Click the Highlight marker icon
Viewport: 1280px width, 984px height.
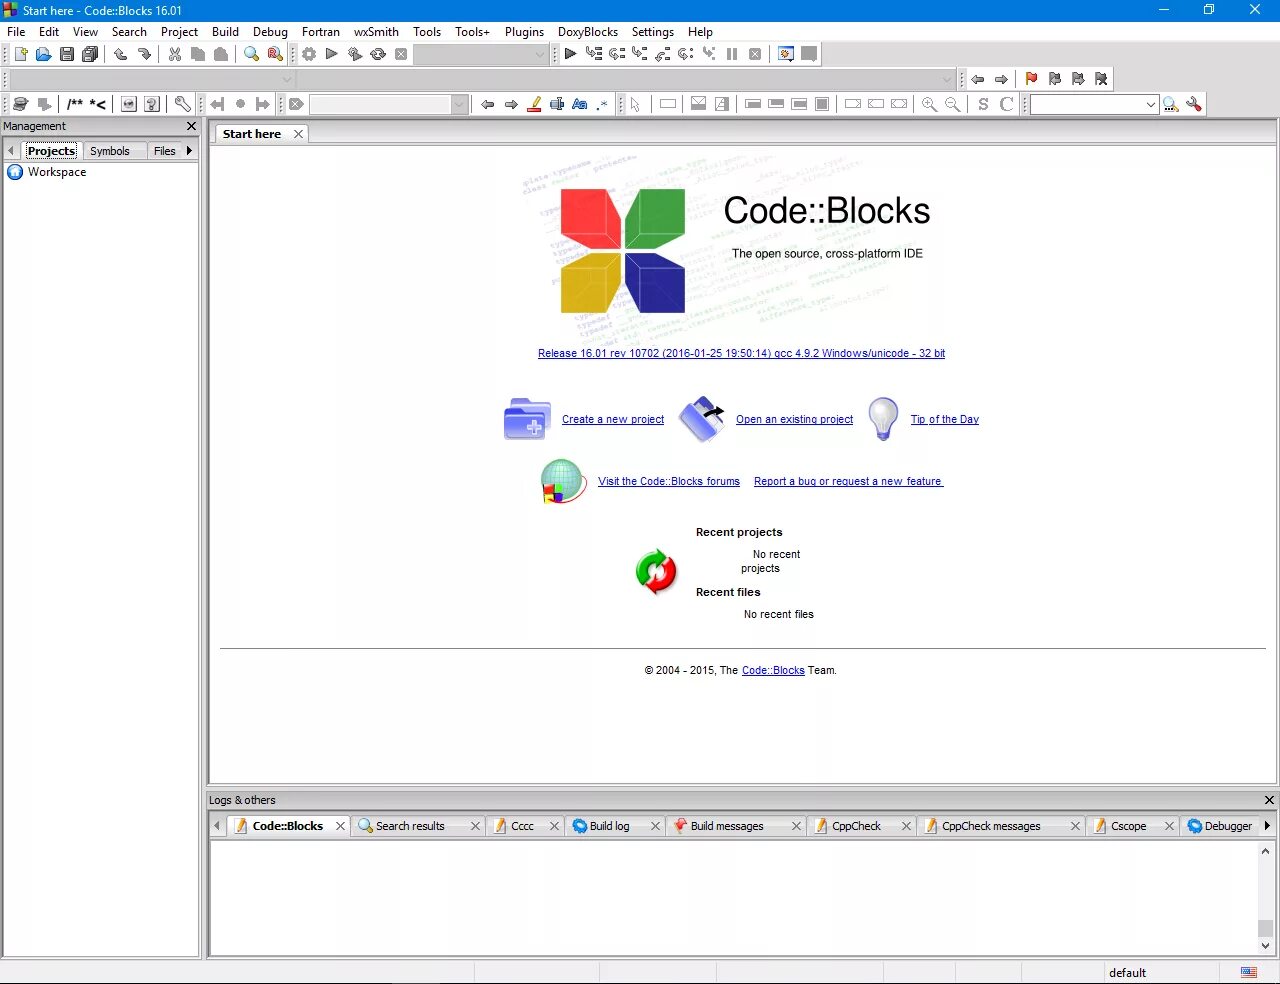534,104
